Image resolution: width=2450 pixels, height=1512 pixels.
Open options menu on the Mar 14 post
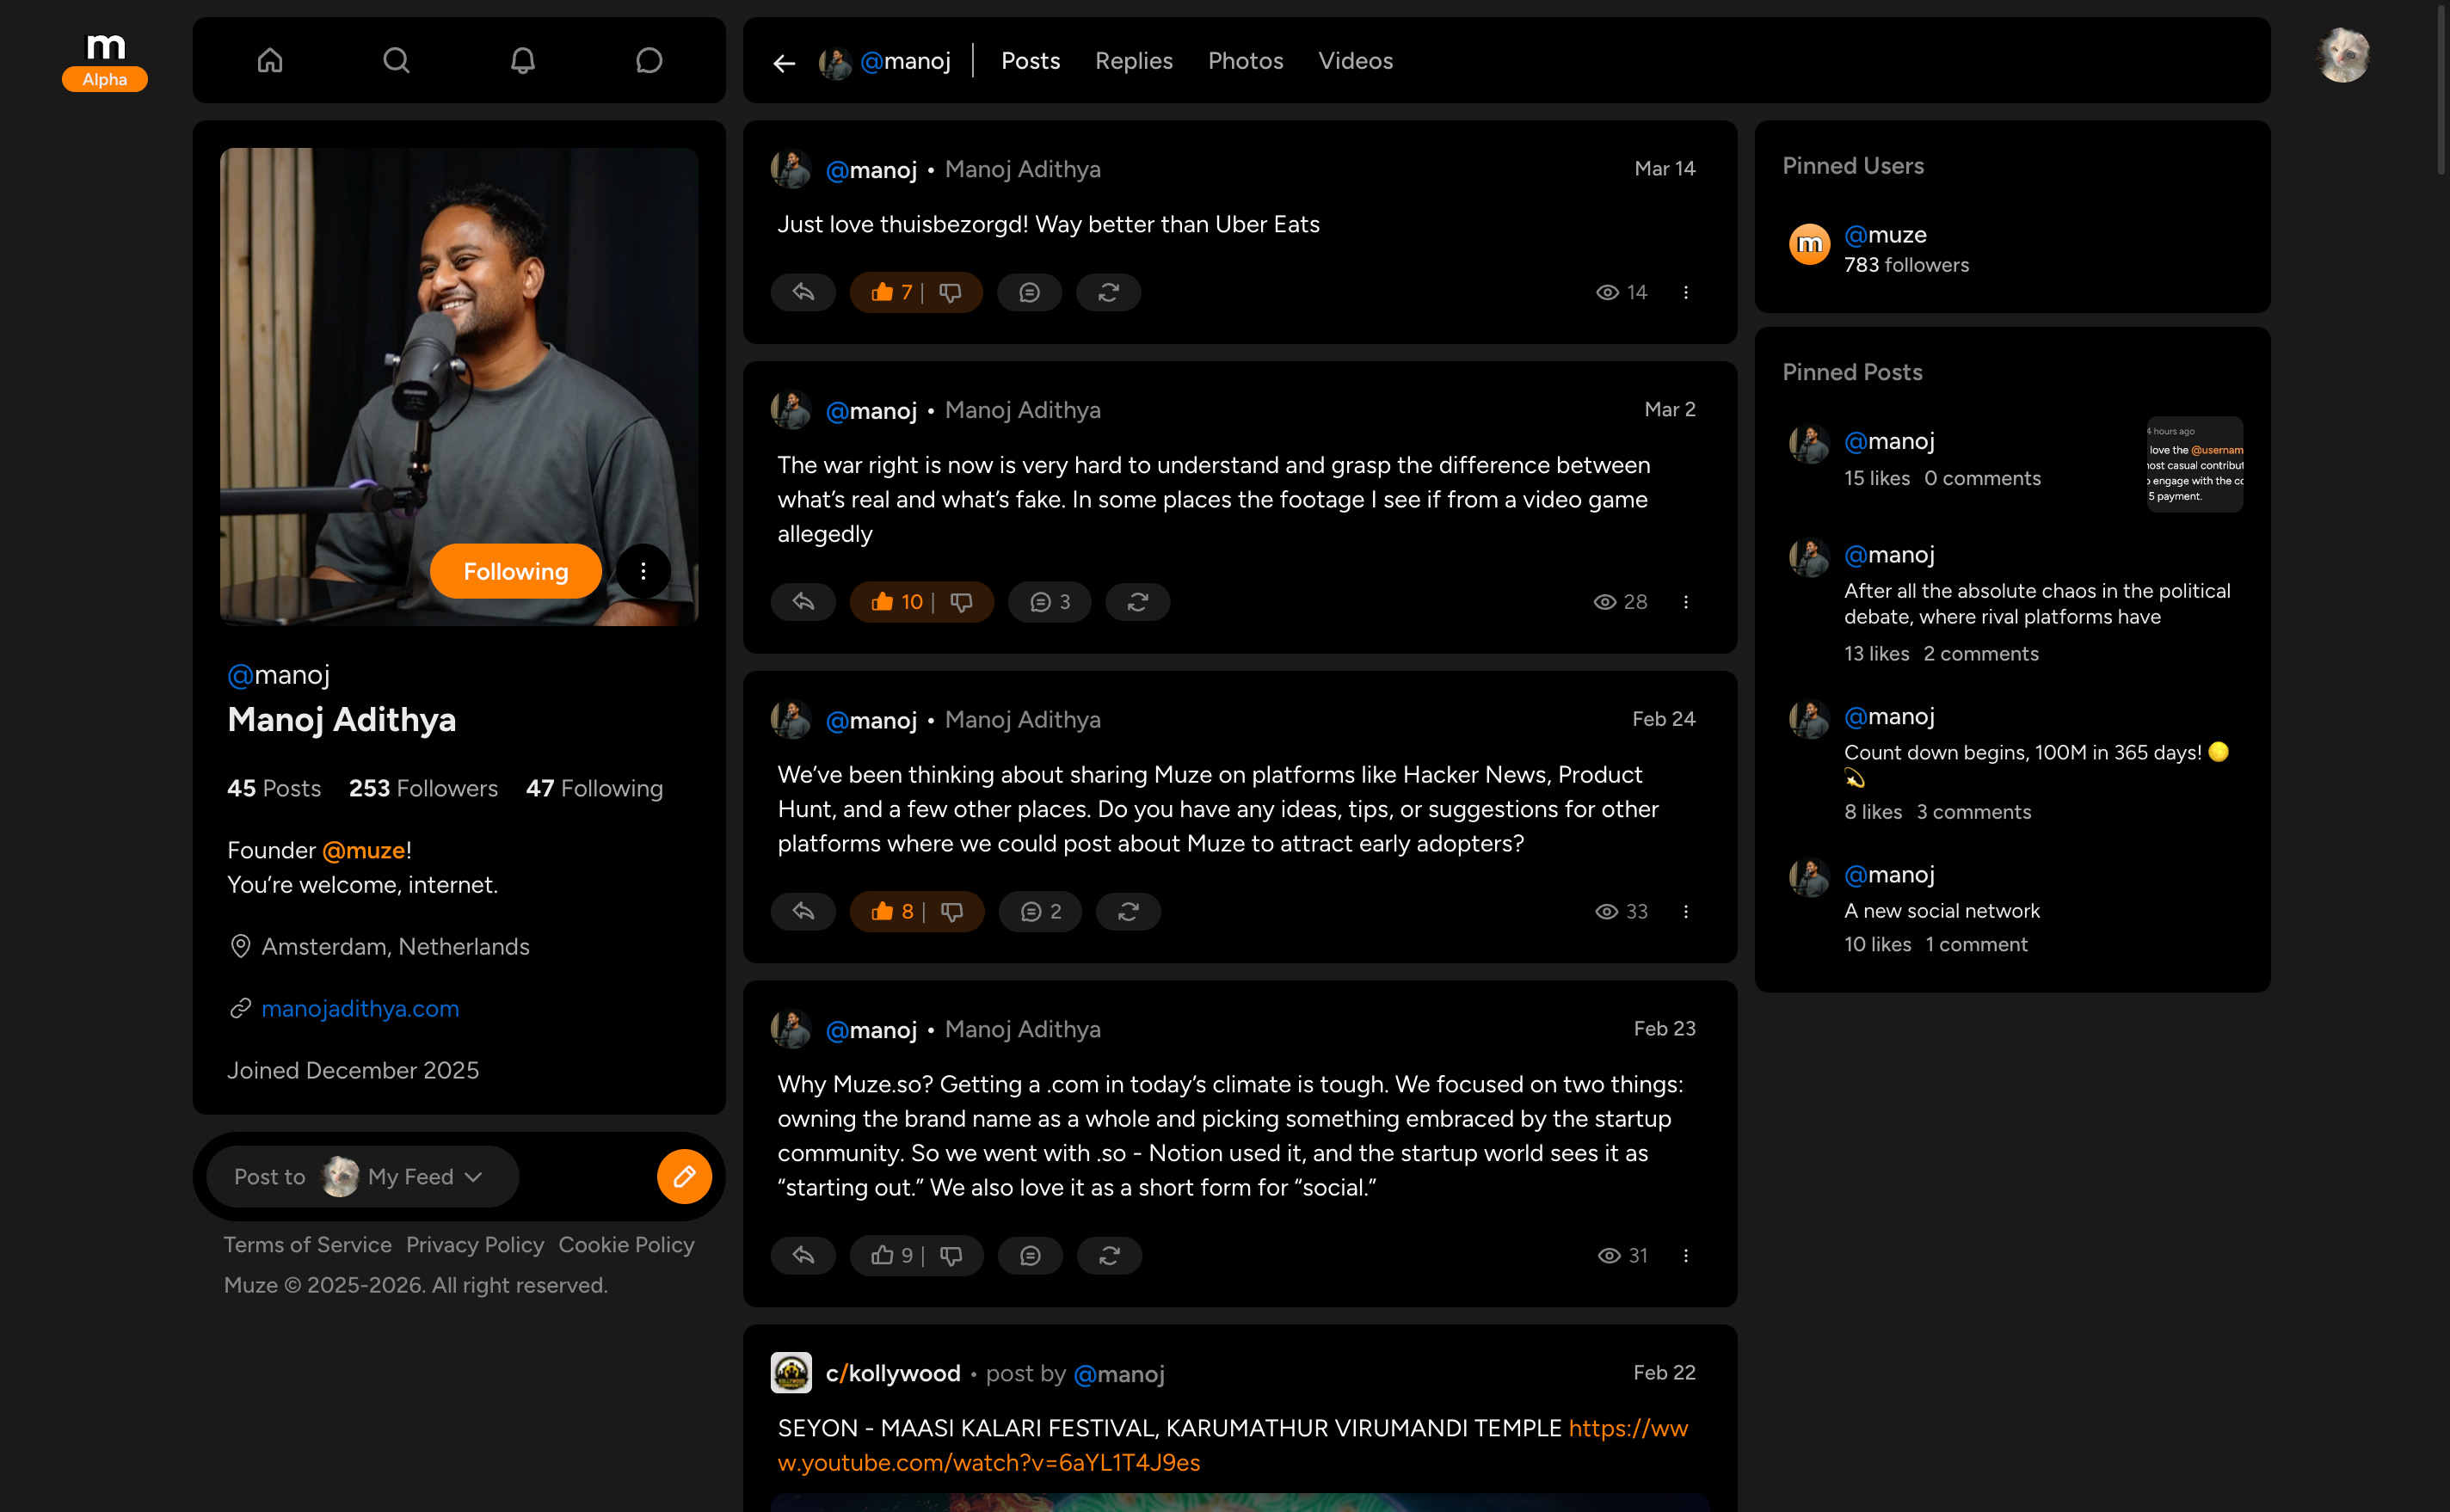point(1687,292)
